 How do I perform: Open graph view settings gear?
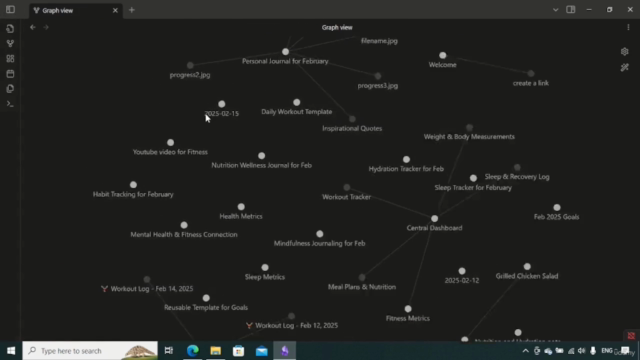click(x=624, y=51)
